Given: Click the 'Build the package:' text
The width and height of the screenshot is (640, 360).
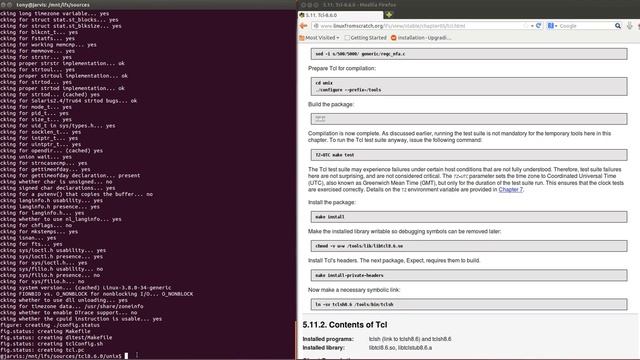Looking at the screenshot, I should [331, 104].
